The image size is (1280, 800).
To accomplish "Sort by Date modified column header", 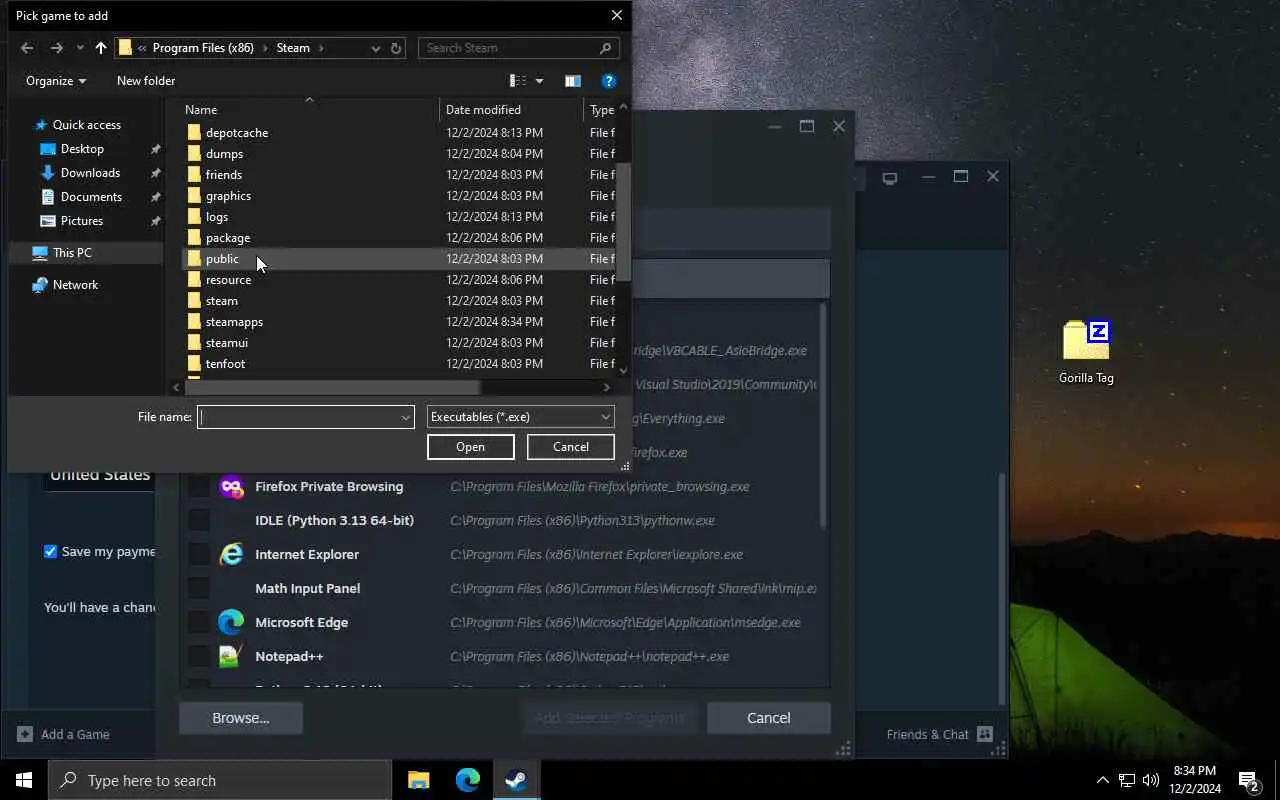I will (x=511, y=110).
